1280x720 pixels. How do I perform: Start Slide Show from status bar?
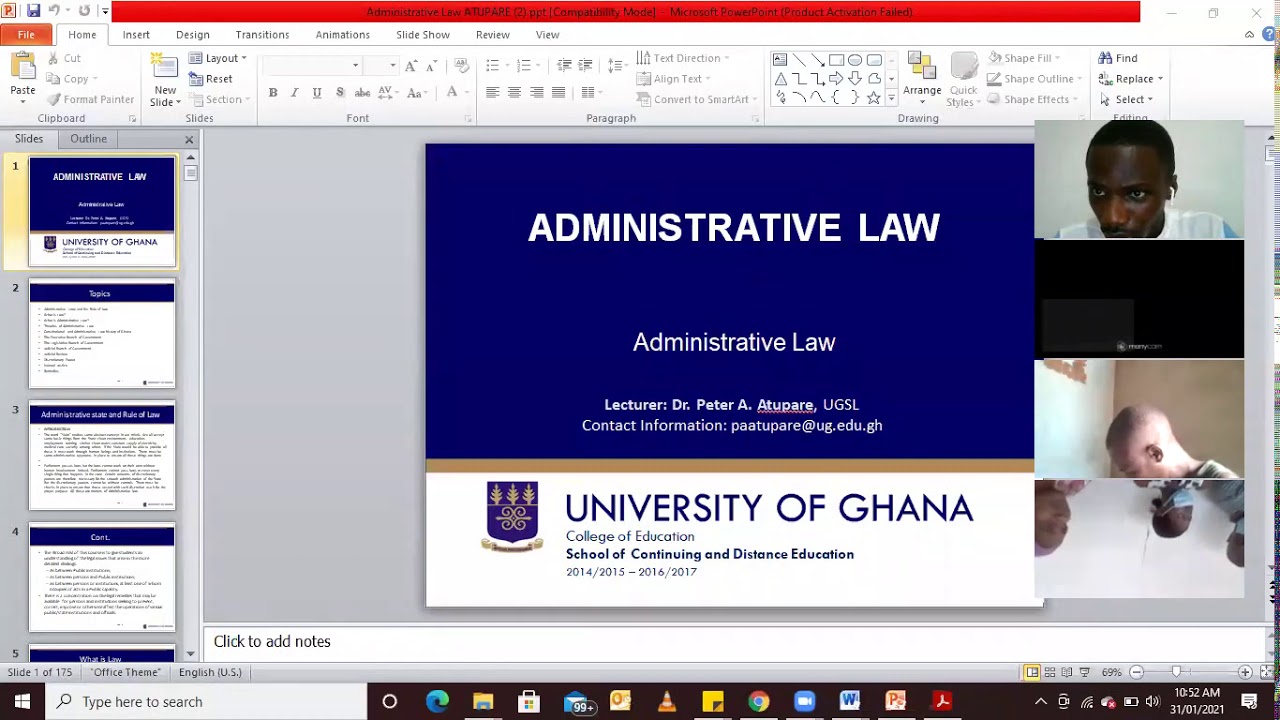click(x=1085, y=672)
